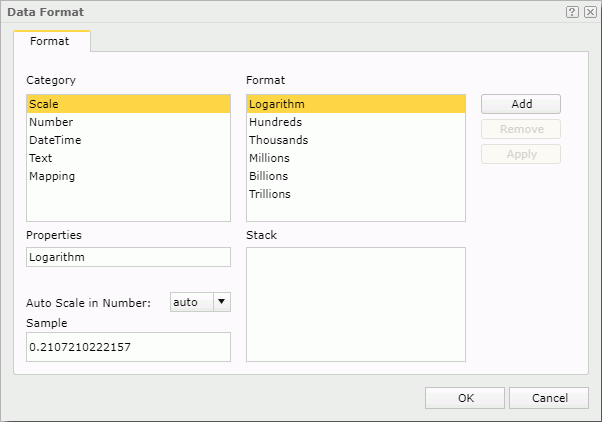Click the Remove button

(521, 129)
